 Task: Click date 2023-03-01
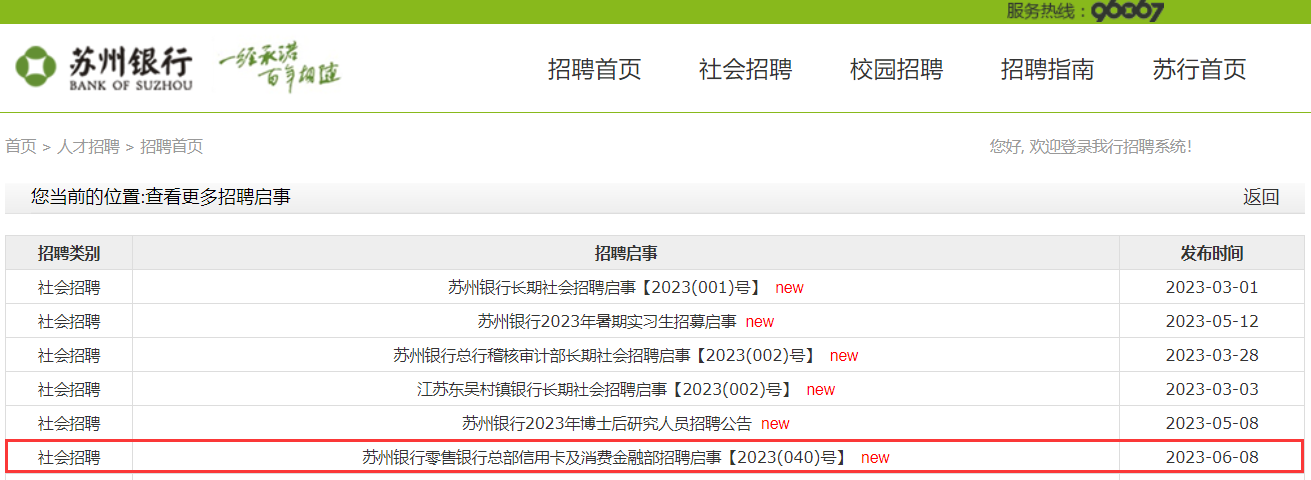coord(1212,287)
